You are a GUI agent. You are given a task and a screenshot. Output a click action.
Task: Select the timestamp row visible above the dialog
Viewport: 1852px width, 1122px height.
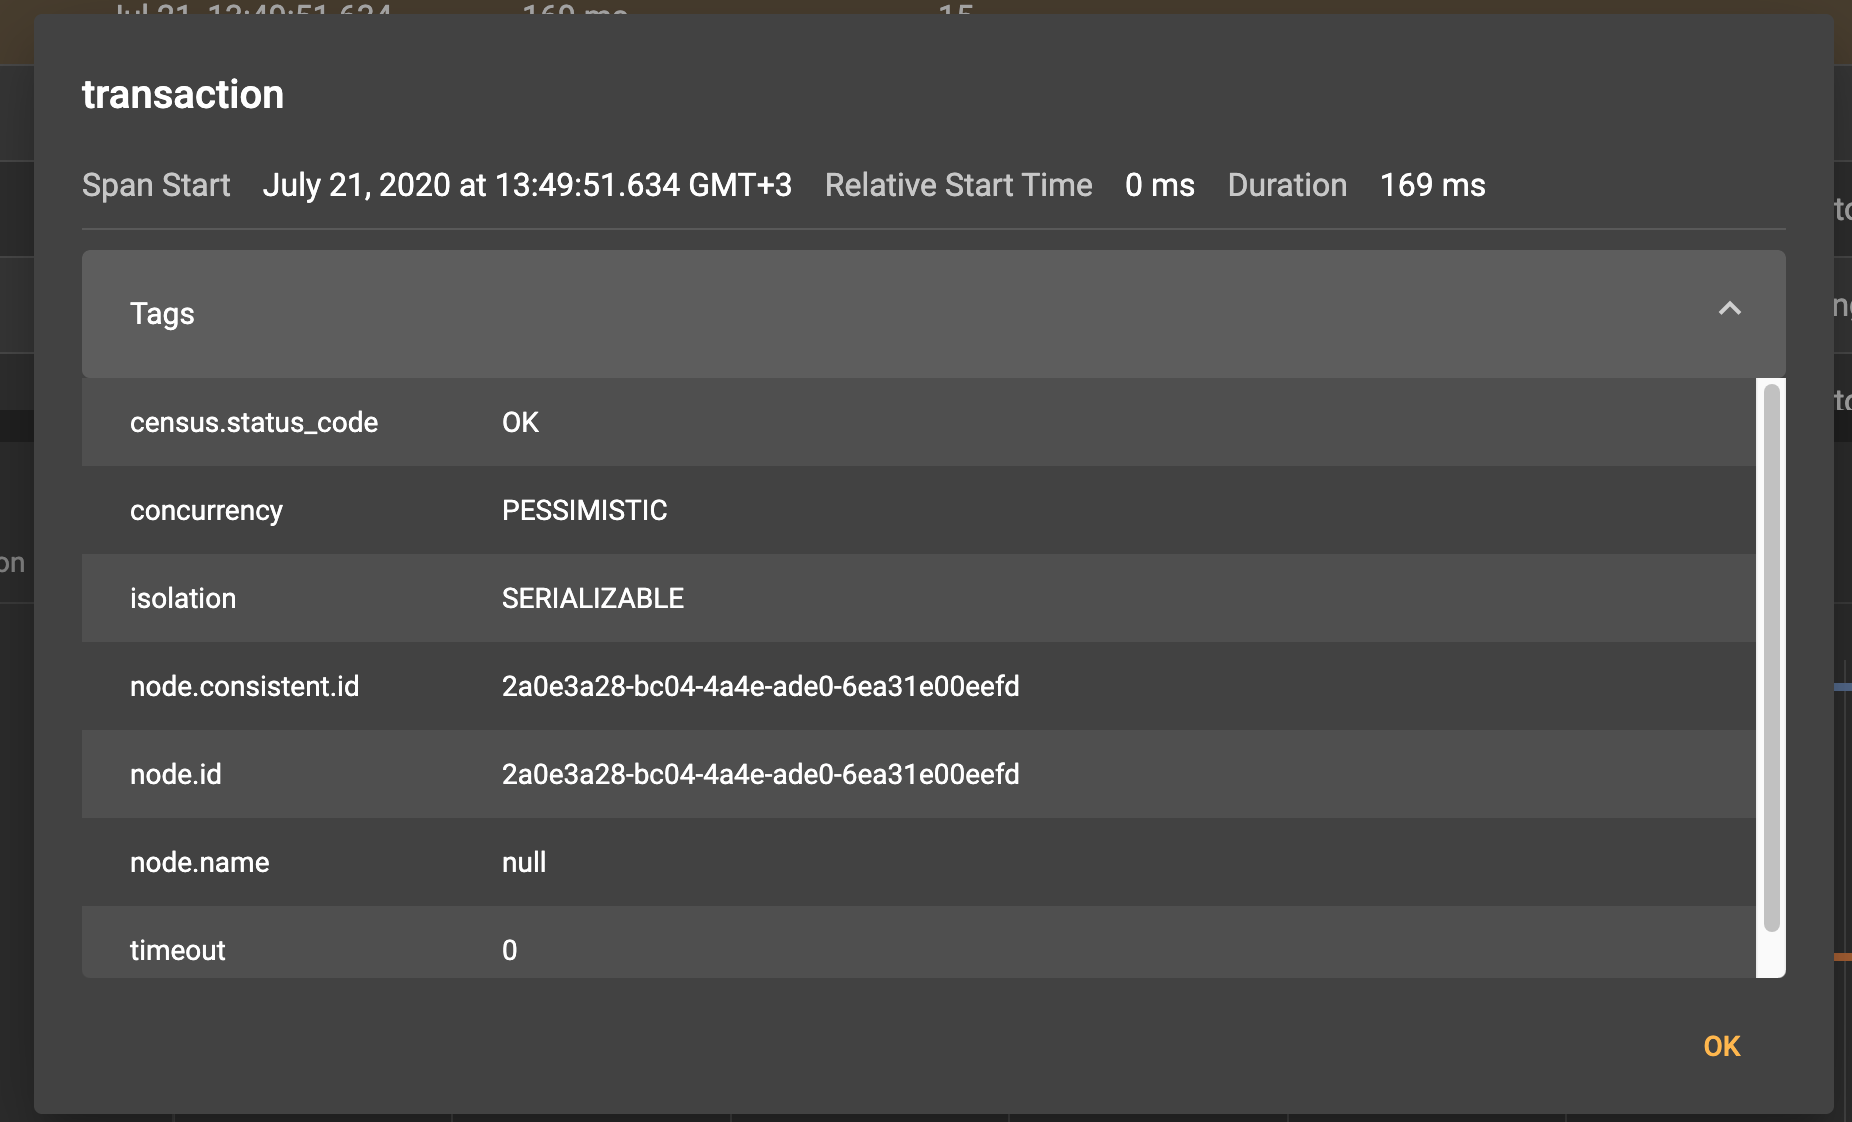[250, 12]
